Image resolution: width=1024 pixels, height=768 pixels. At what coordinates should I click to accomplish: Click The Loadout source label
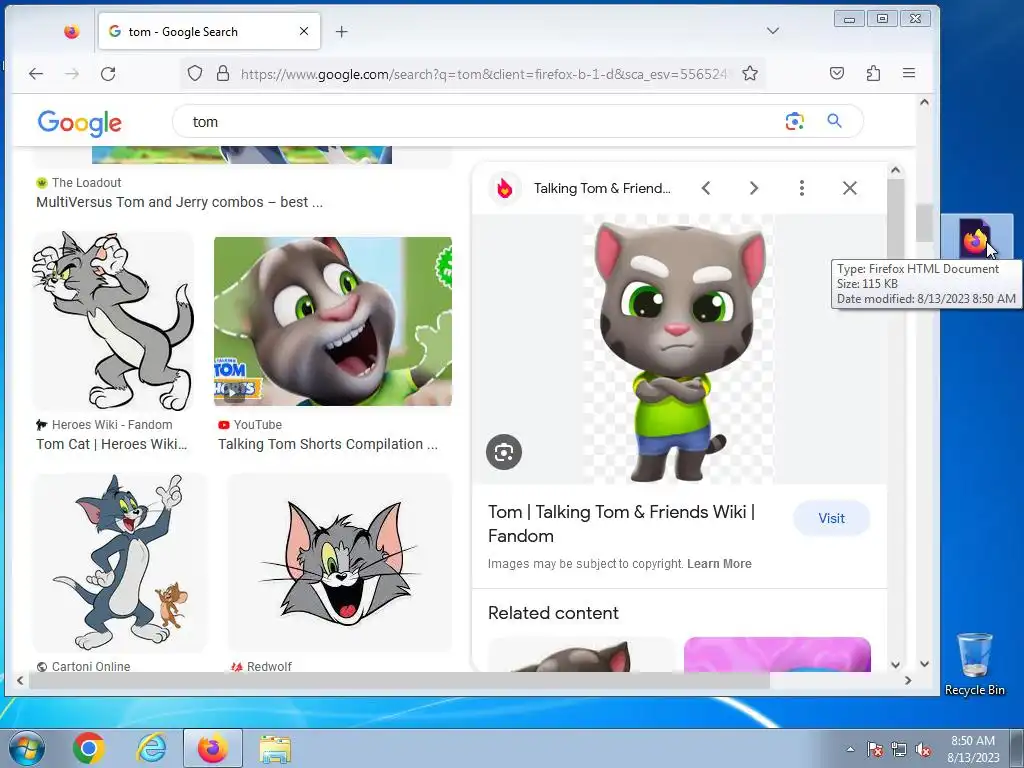pos(86,183)
